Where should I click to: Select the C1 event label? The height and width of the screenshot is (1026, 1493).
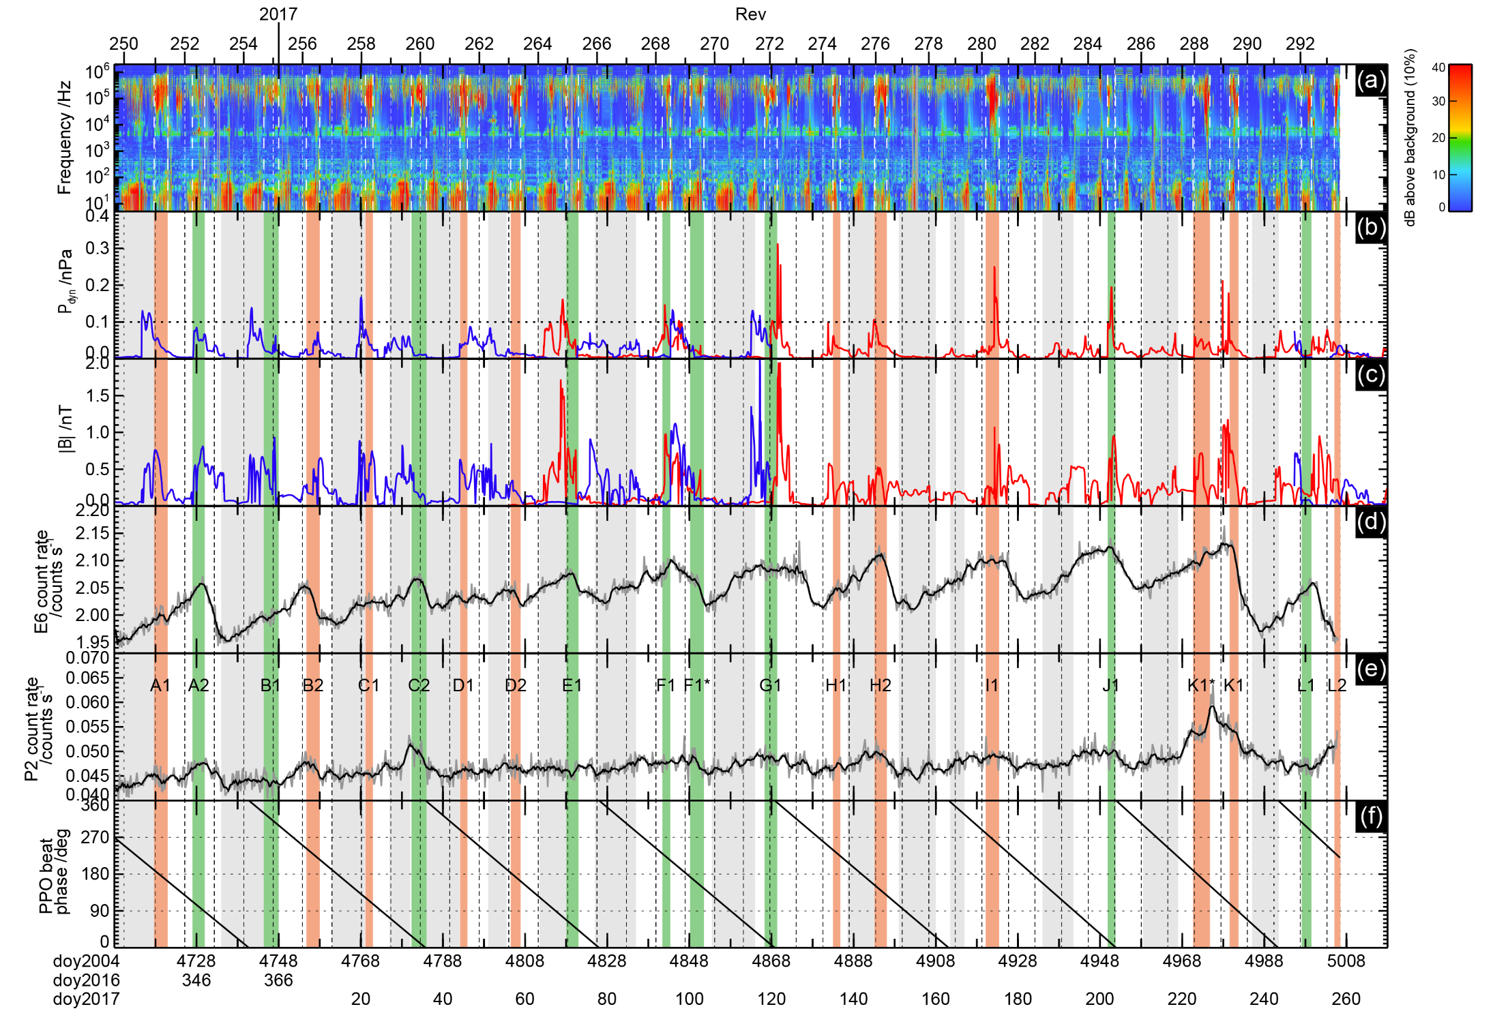(x=369, y=685)
